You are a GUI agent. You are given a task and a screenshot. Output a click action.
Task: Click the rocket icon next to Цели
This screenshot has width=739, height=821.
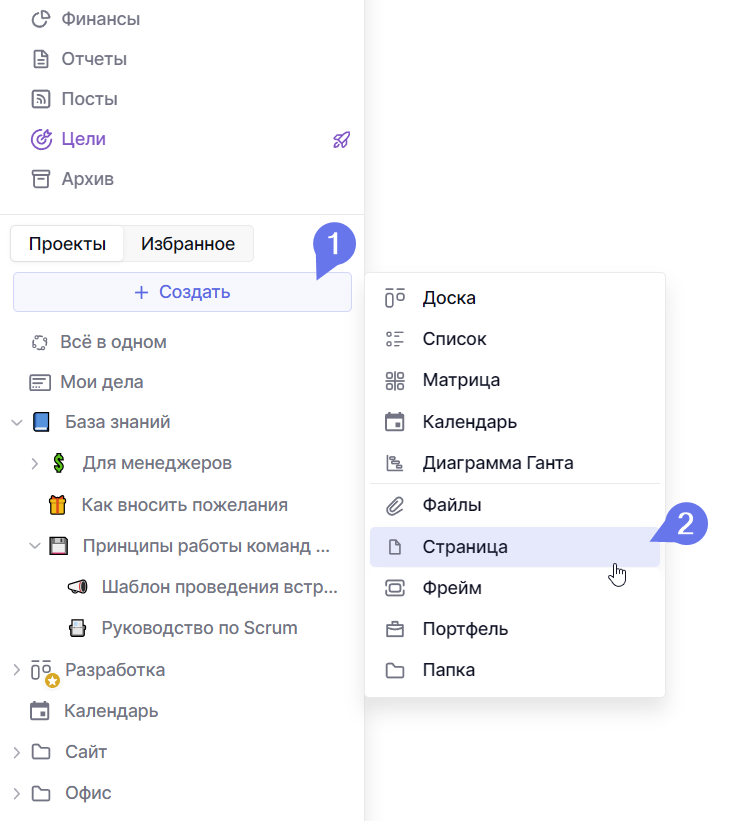coord(341,140)
